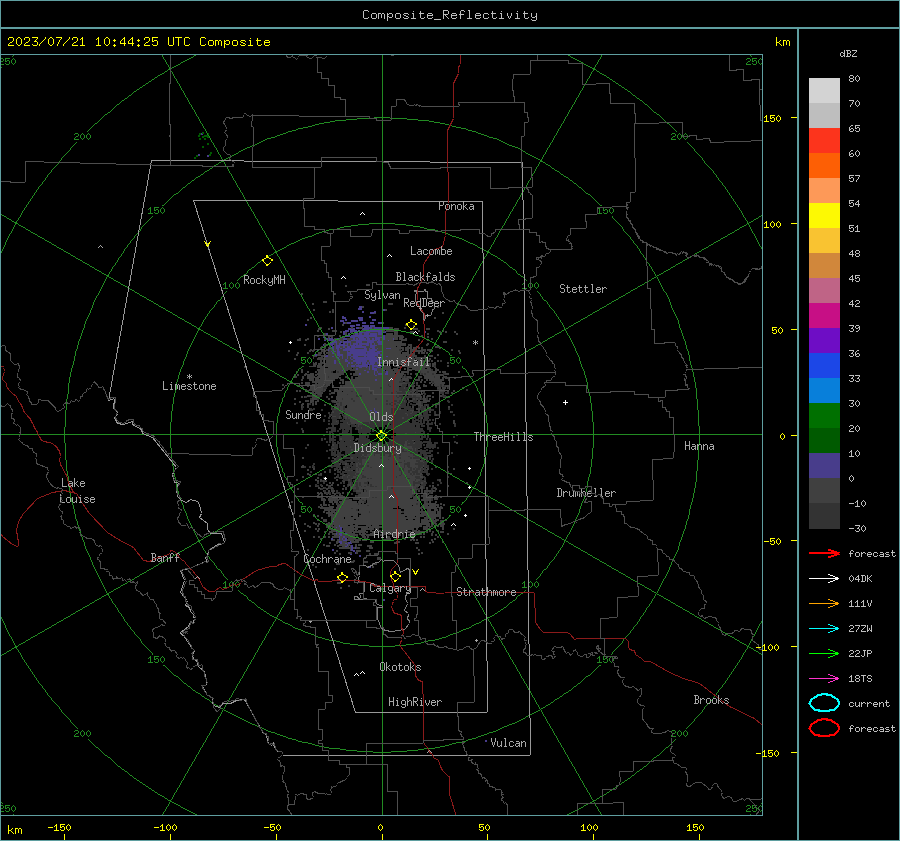Pick the light gray 70–80 dBZ color band

point(824,91)
